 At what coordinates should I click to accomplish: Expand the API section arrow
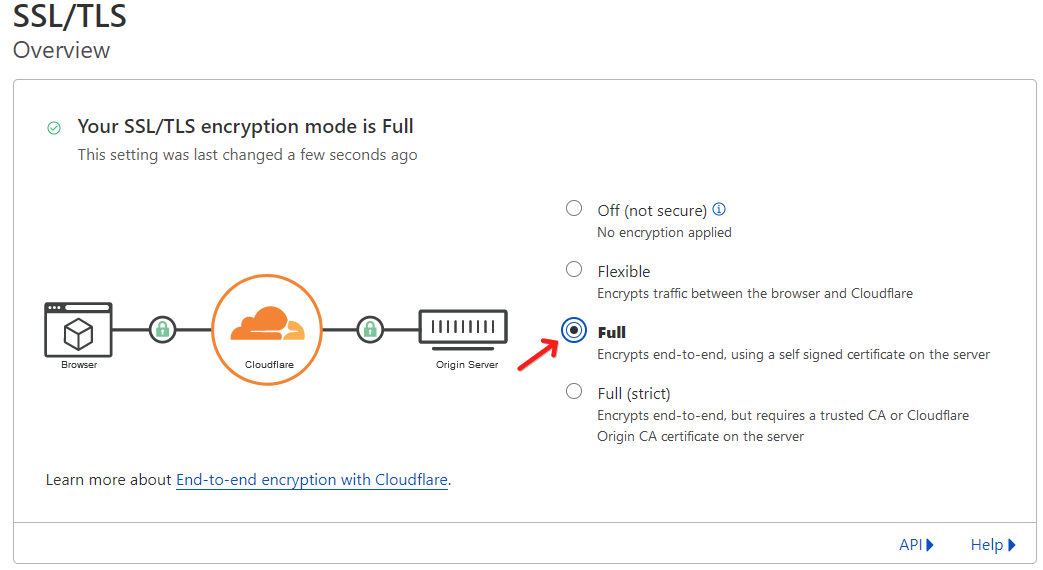(930, 545)
